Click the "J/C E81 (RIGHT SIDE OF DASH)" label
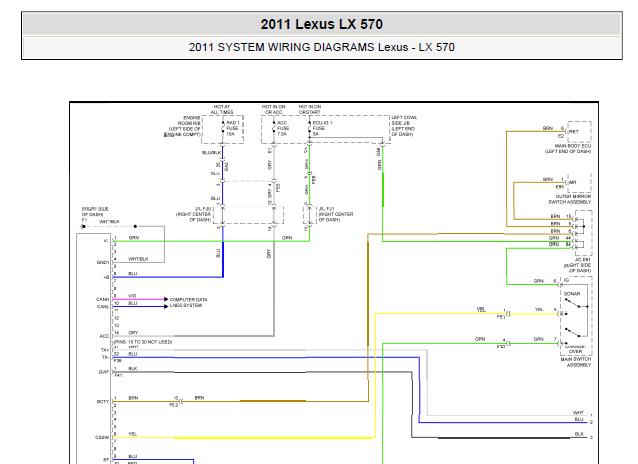 click(578, 265)
